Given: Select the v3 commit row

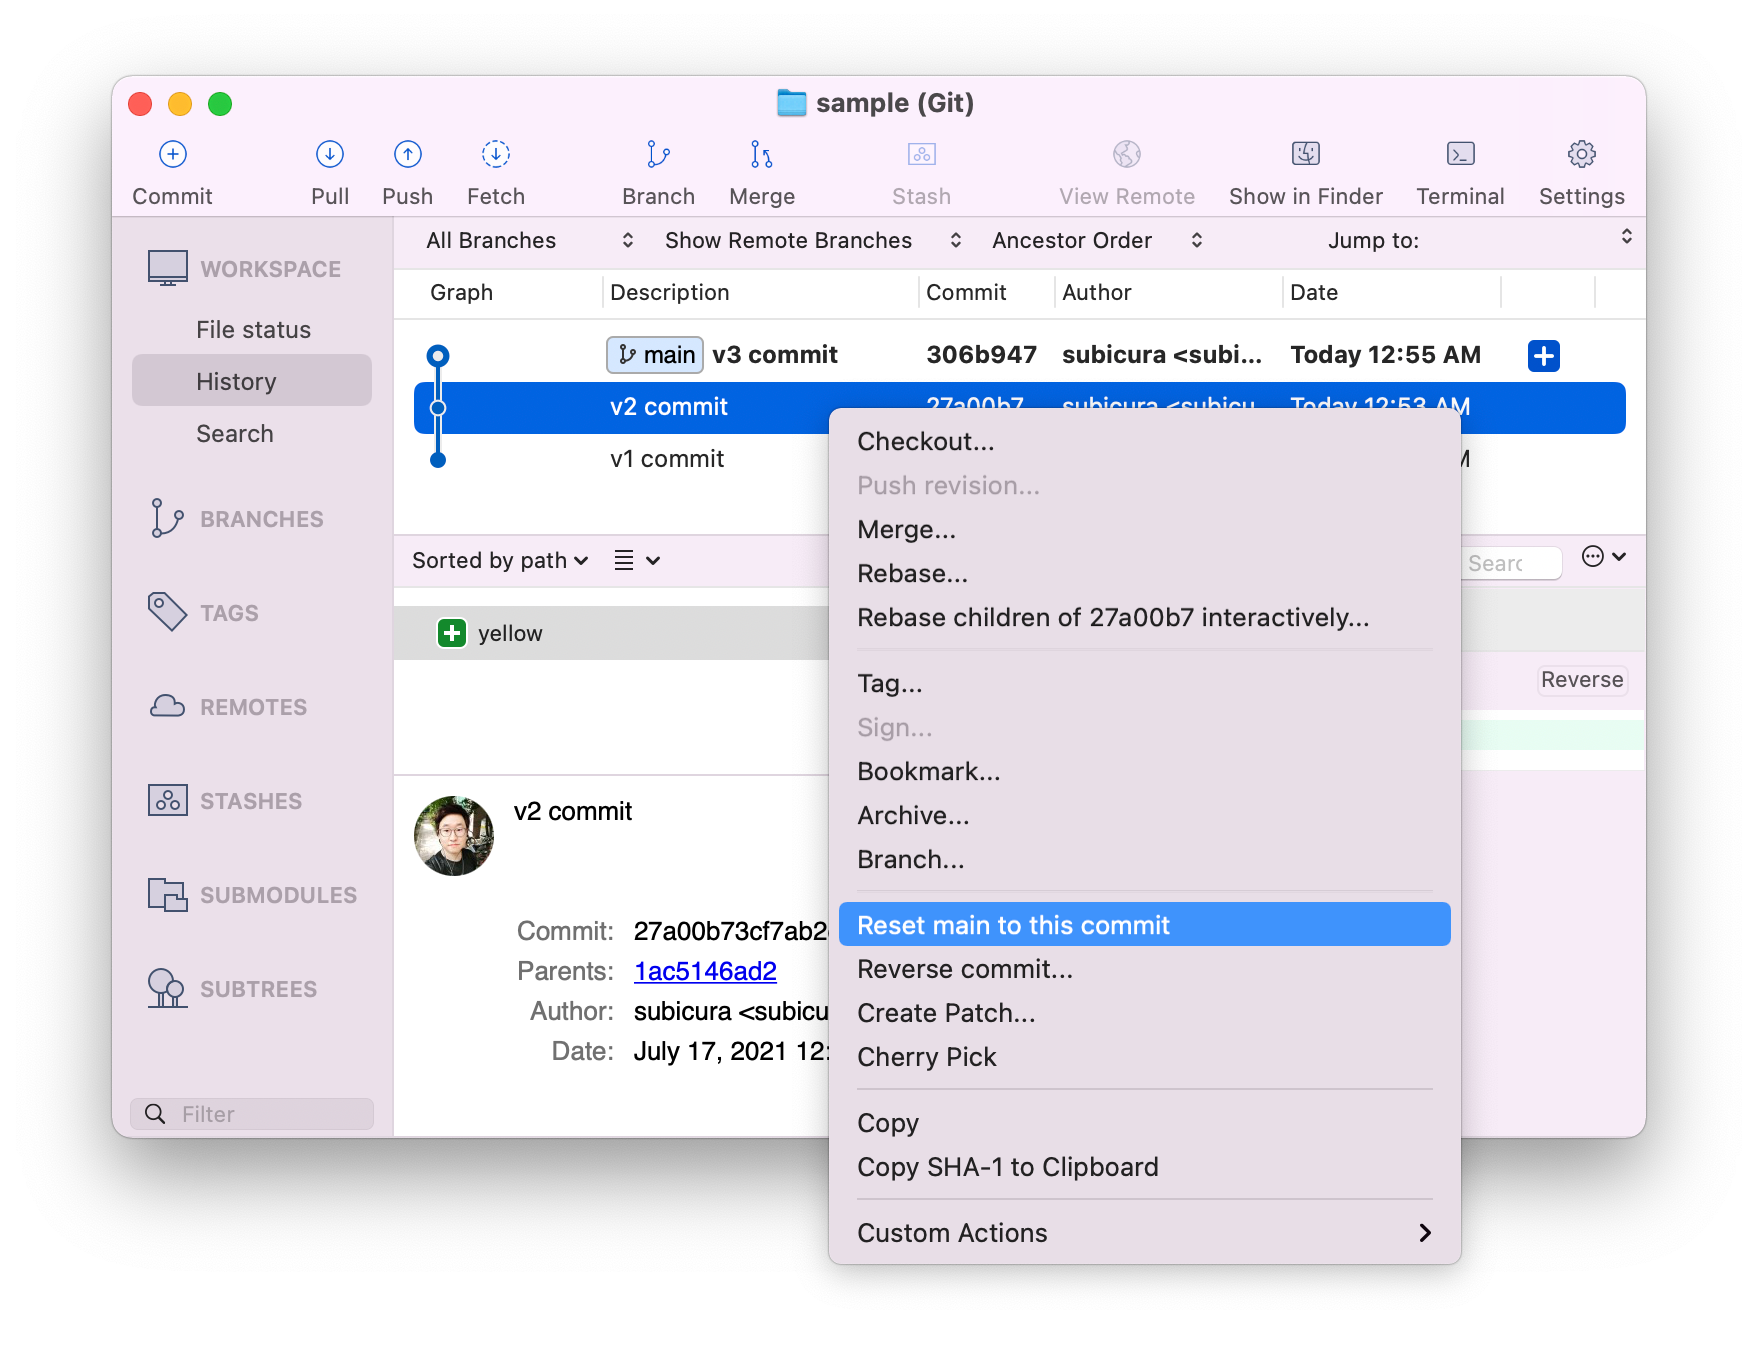Looking at the screenshot, I should pos(1020,355).
